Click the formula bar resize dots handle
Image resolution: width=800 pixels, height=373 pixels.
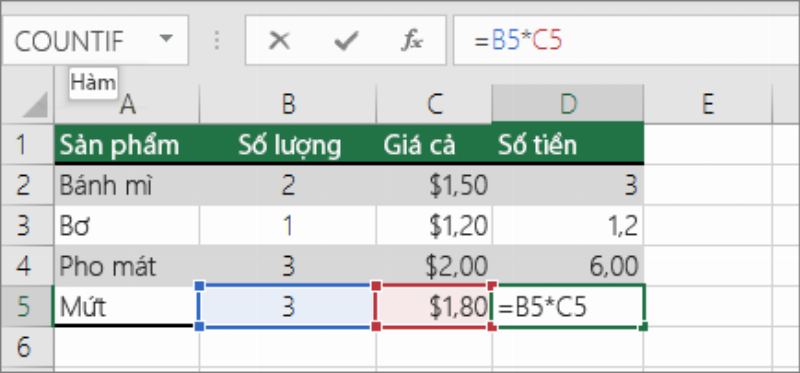coord(217,40)
